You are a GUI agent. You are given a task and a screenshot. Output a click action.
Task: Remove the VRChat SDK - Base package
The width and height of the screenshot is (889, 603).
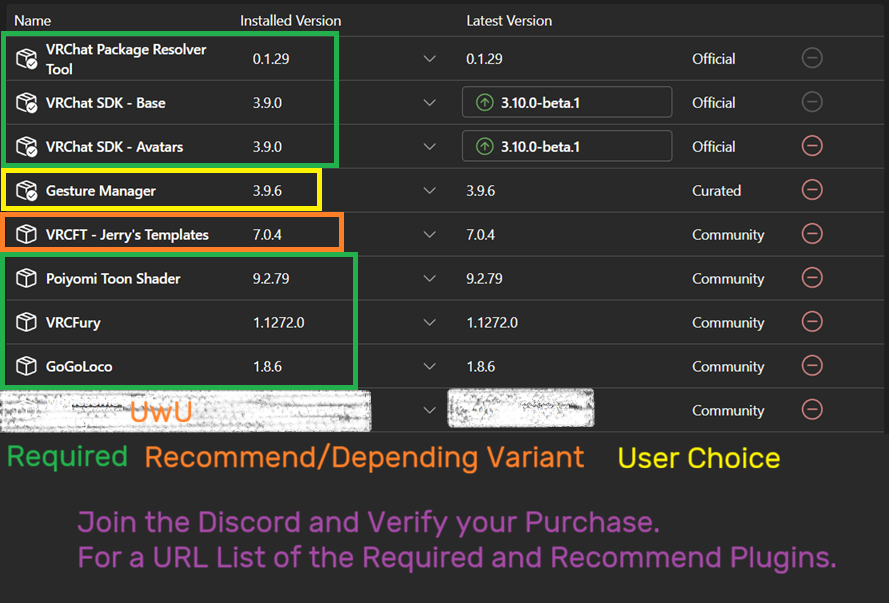[x=812, y=102]
